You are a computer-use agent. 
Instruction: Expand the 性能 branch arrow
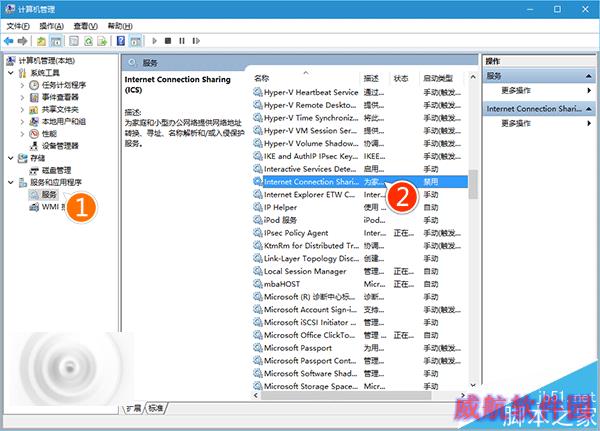[x=22, y=134]
